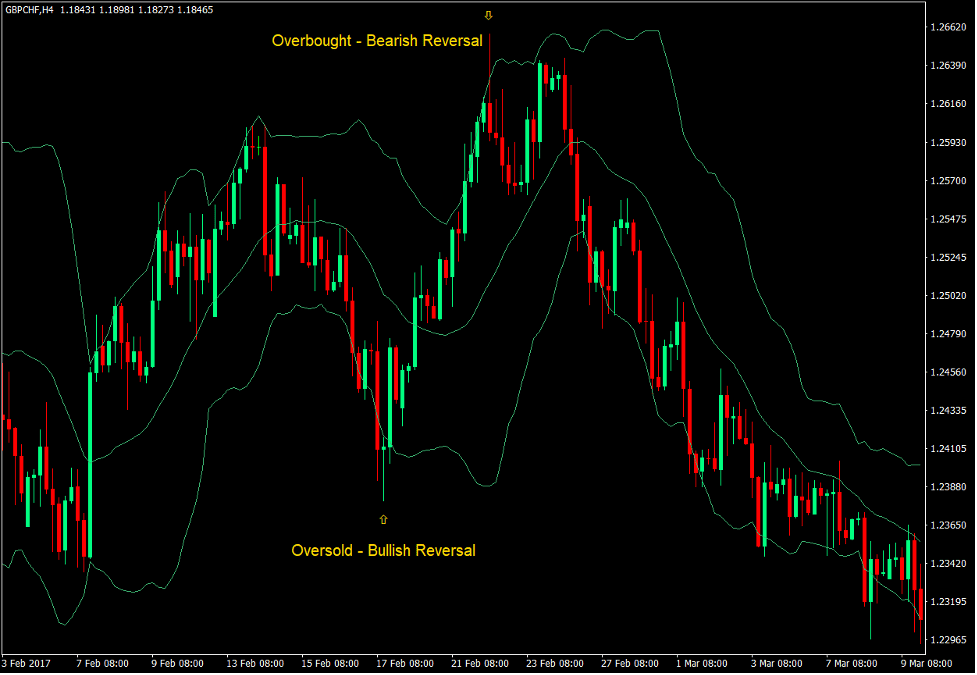Click the orange down arrow above Bearish Reversal
This screenshot has width=977, height=675.
(488, 16)
